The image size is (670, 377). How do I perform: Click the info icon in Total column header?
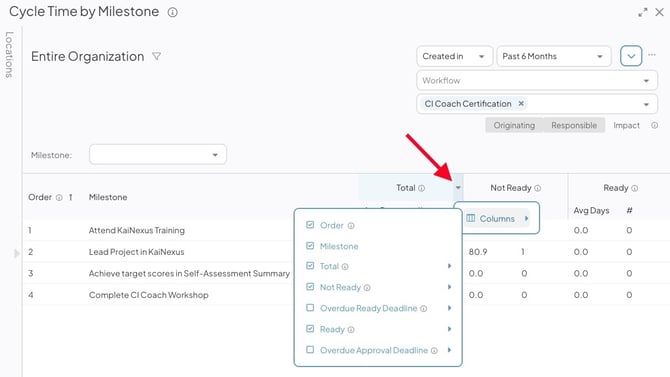[421, 188]
